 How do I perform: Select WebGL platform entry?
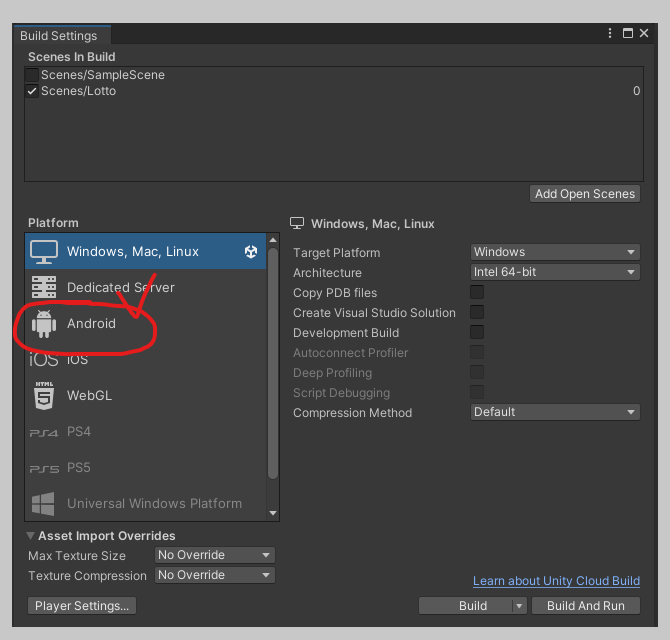tap(146, 396)
